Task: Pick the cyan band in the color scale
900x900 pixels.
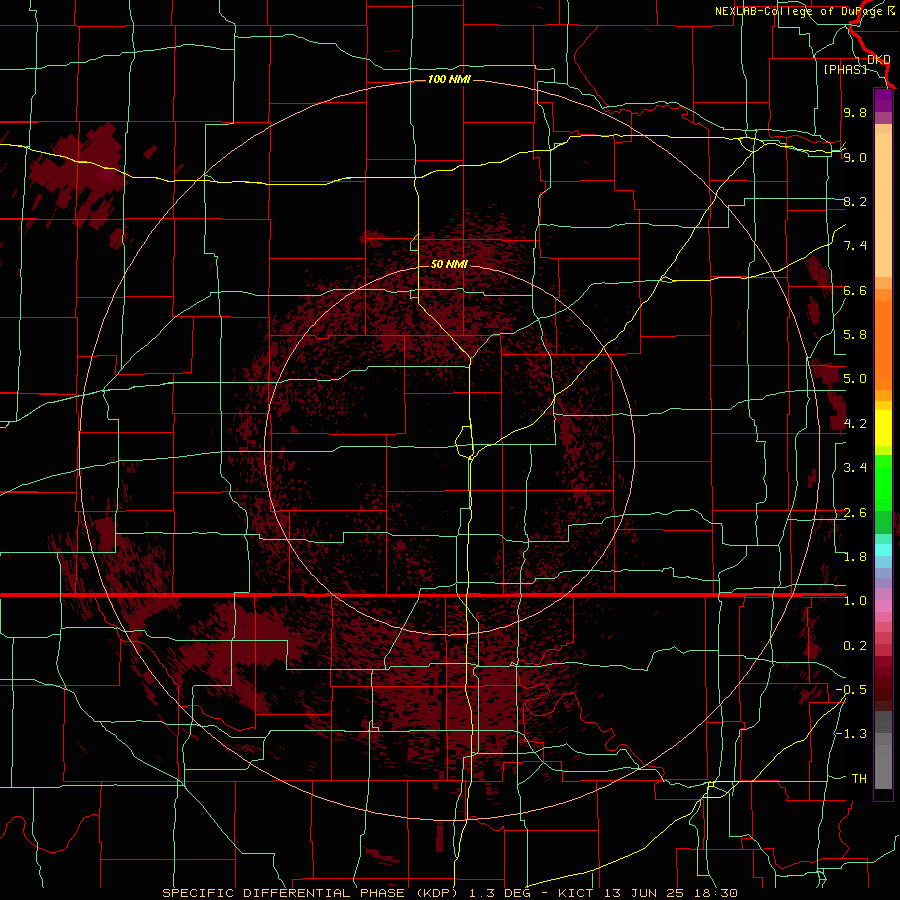Action: [883, 549]
